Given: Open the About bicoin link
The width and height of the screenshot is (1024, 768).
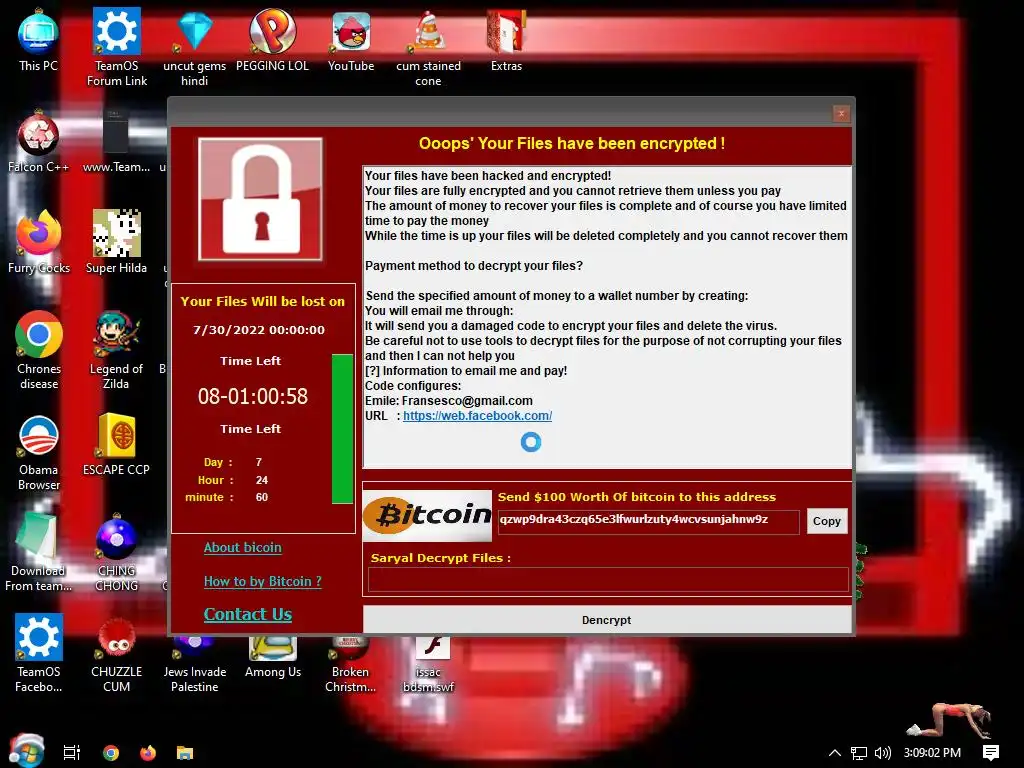Looking at the screenshot, I should tap(242, 547).
